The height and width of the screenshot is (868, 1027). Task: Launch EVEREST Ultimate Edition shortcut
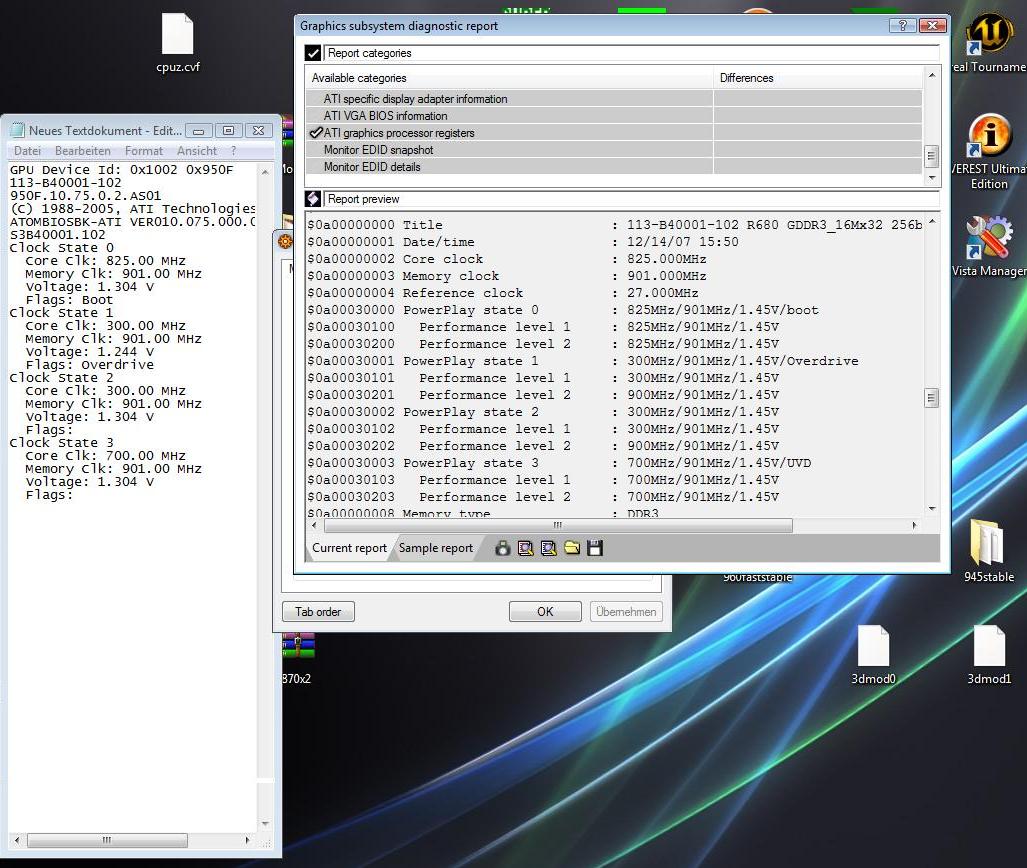pos(990,152)
